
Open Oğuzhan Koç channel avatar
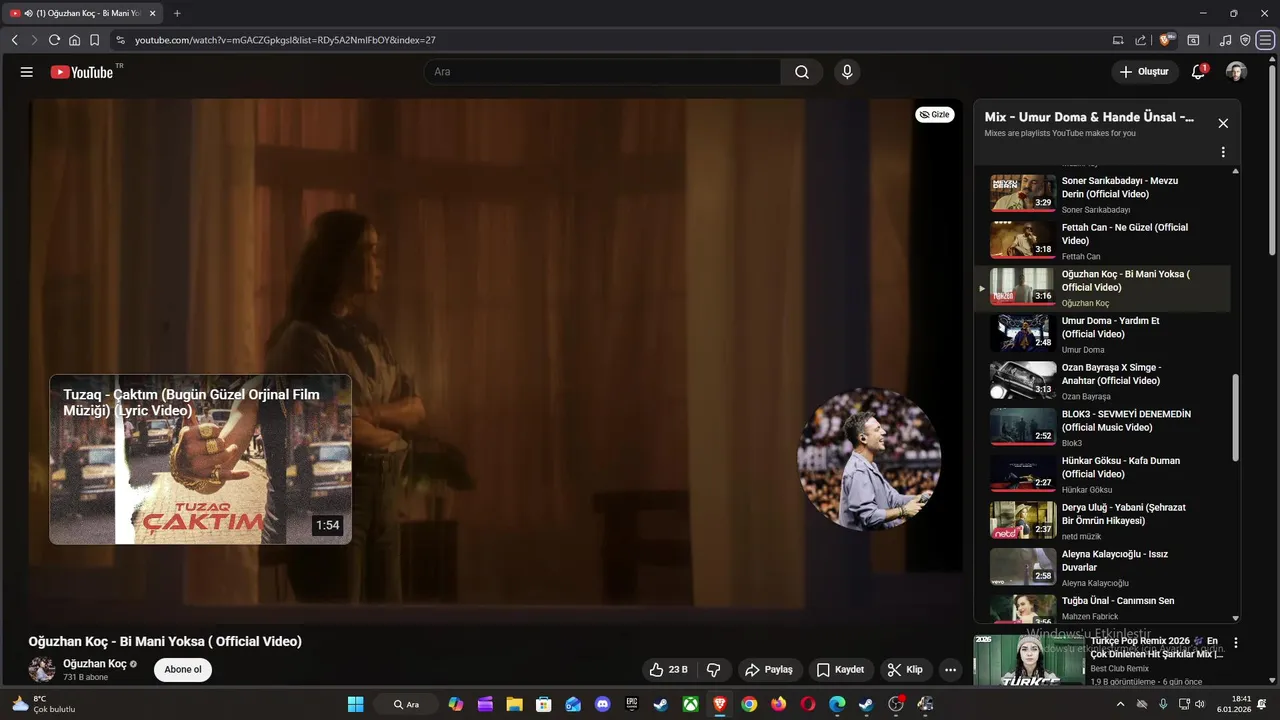click(x=42, y=670)
